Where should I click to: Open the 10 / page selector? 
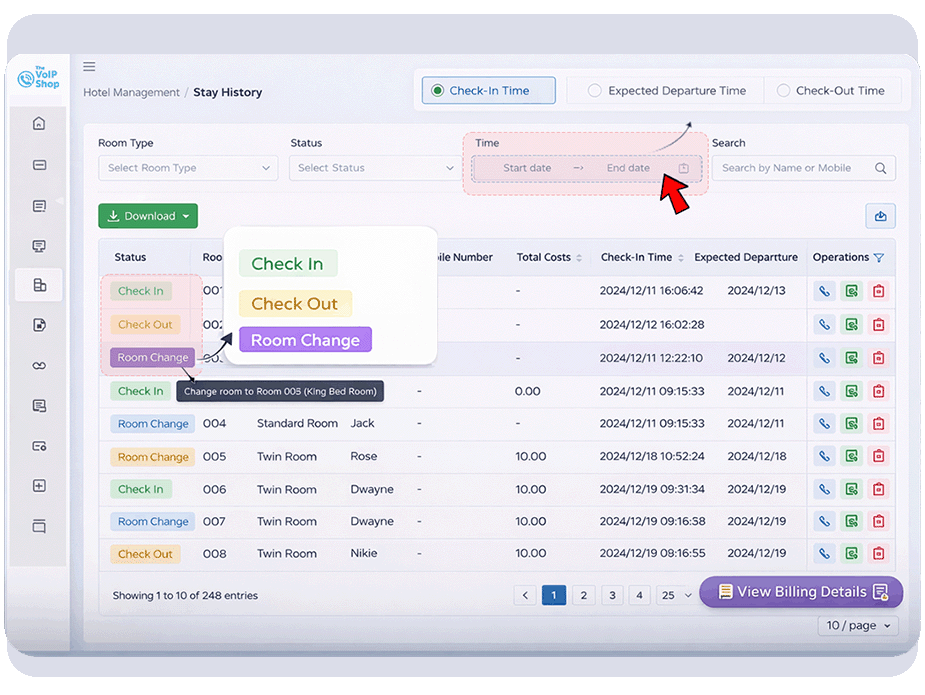click(x=858, y=625)
